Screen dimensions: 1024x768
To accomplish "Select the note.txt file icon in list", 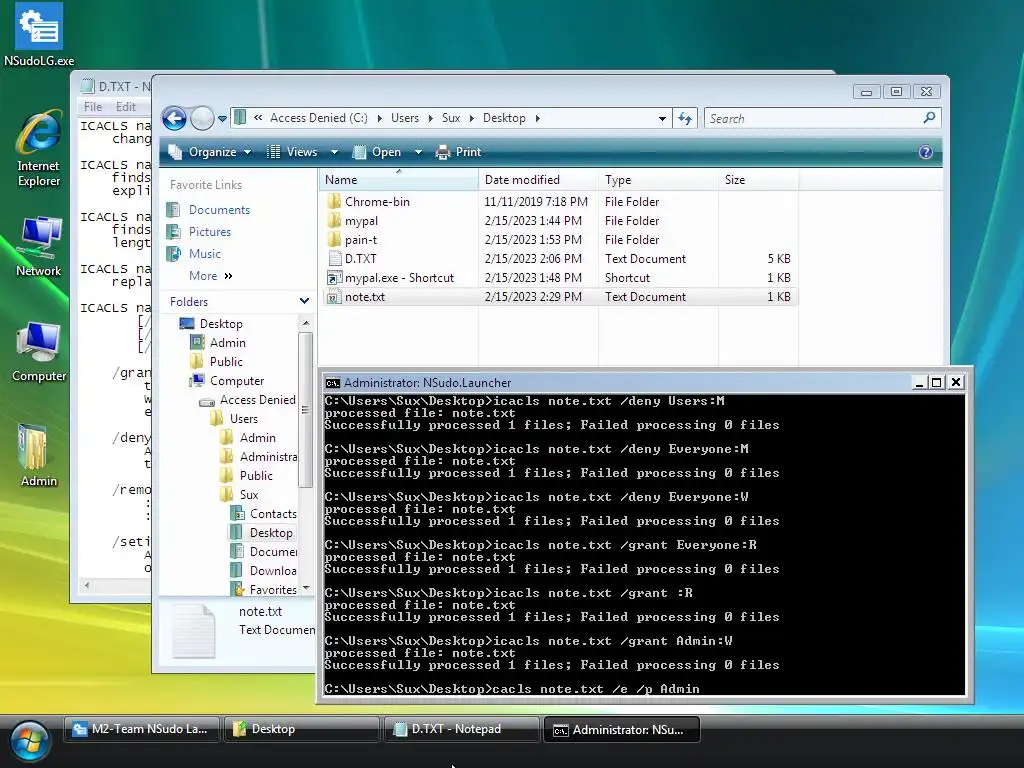I will point(334,296).
